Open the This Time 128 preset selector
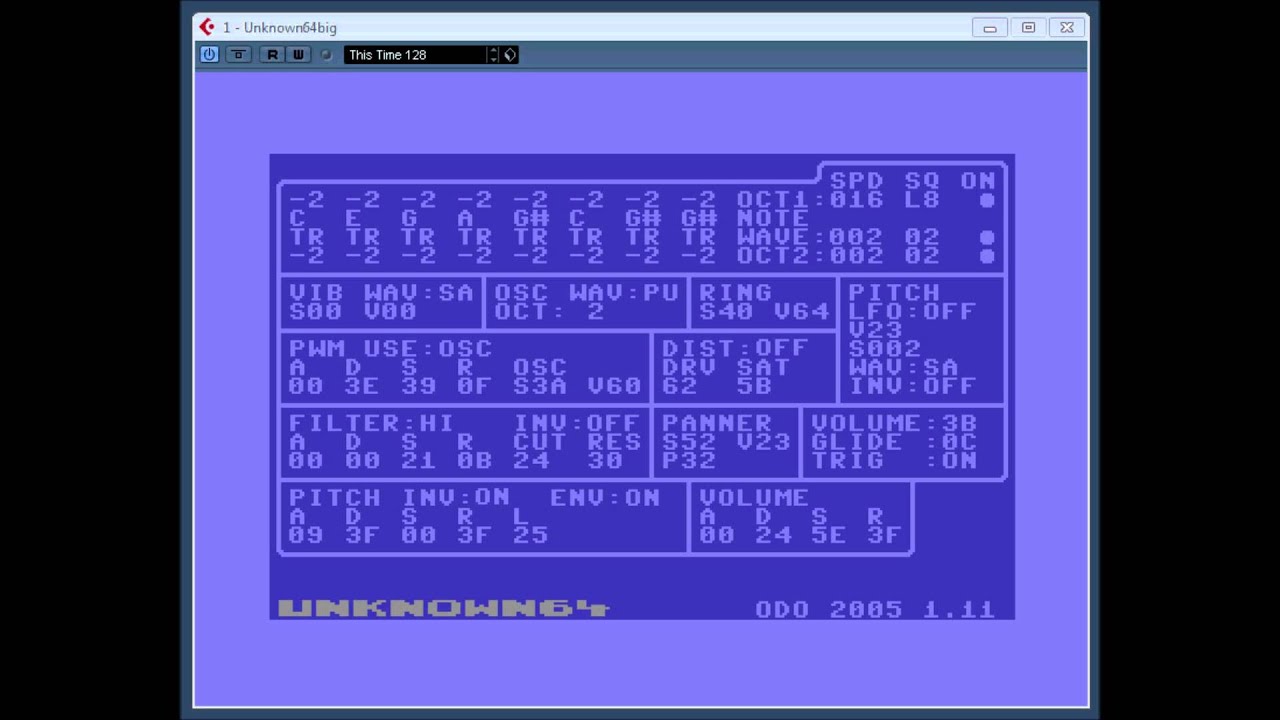 point(415,55)
